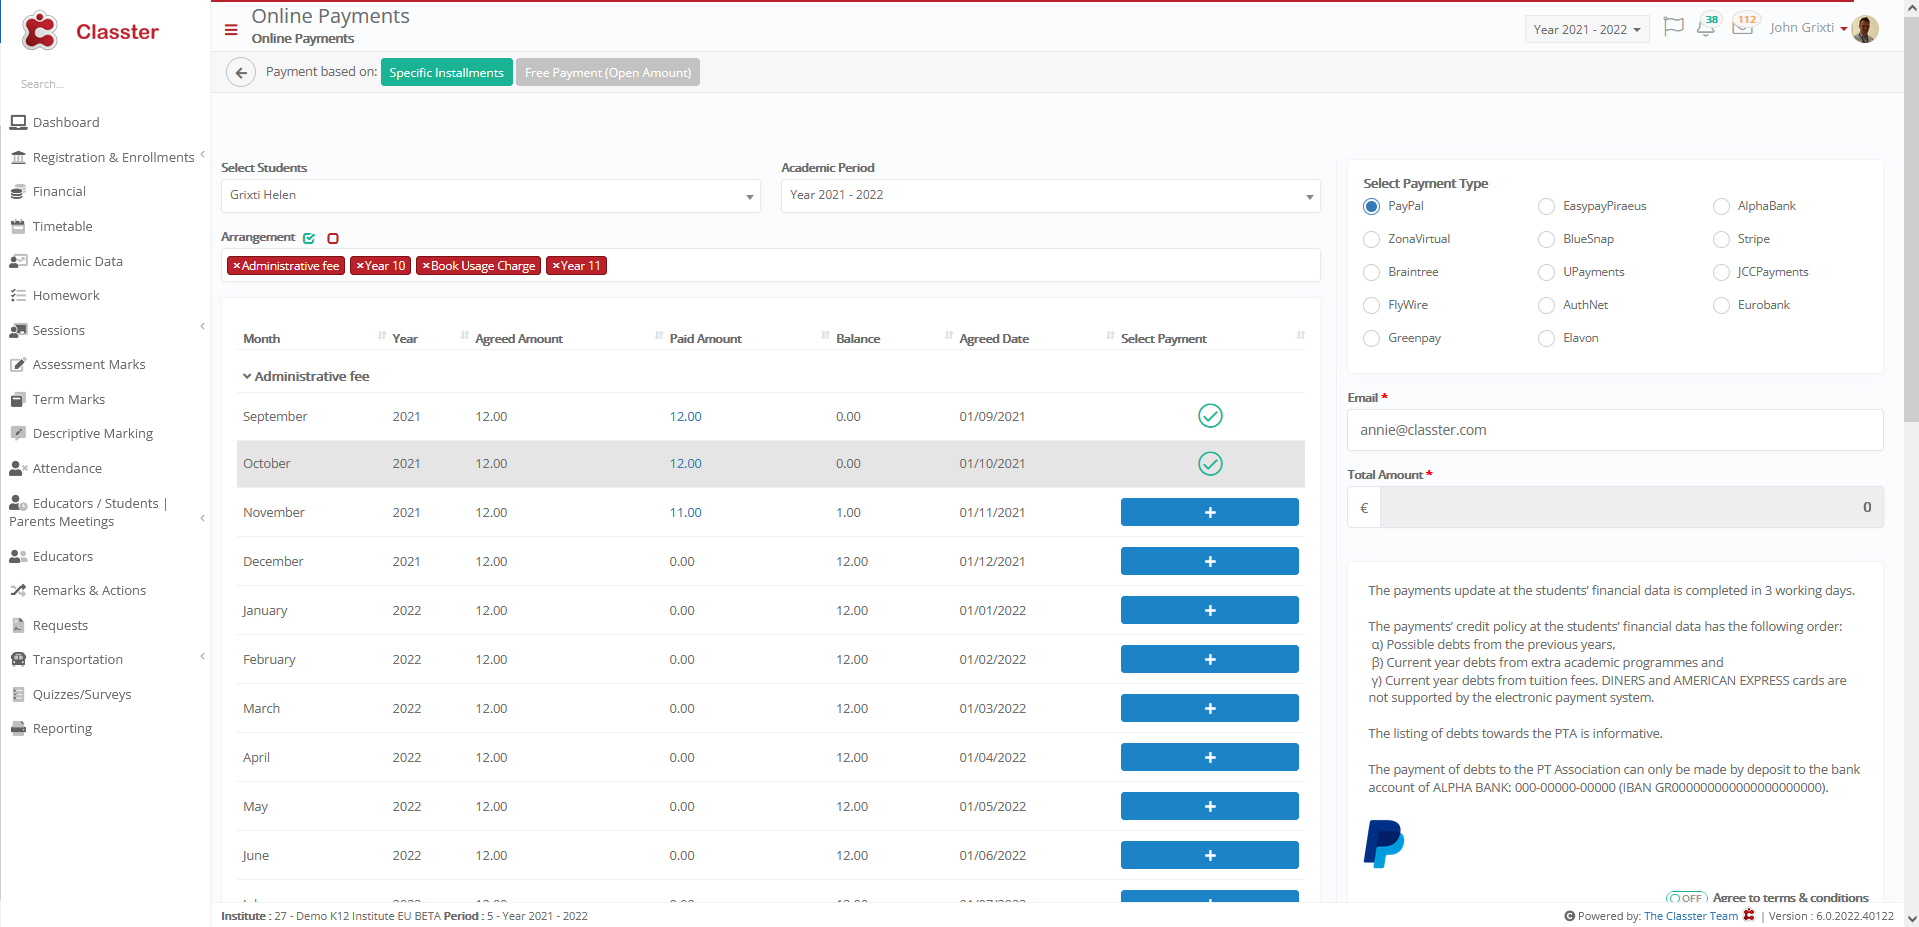The width and height of the screenshot is (1919, 927).
Task: Expand the Transportation sidebar menu
Action: (202, 656)
